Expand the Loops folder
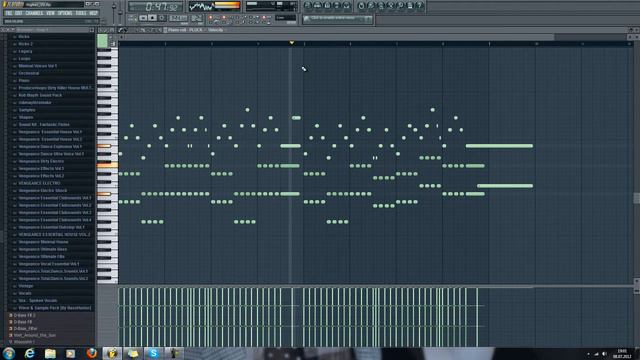 coord(24,58)
